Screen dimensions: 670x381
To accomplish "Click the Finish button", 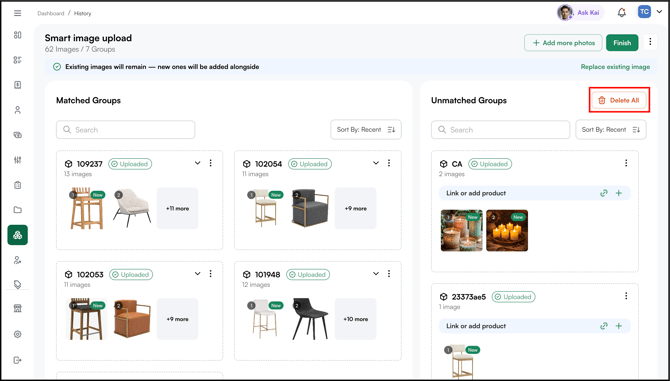I will 622,43.
